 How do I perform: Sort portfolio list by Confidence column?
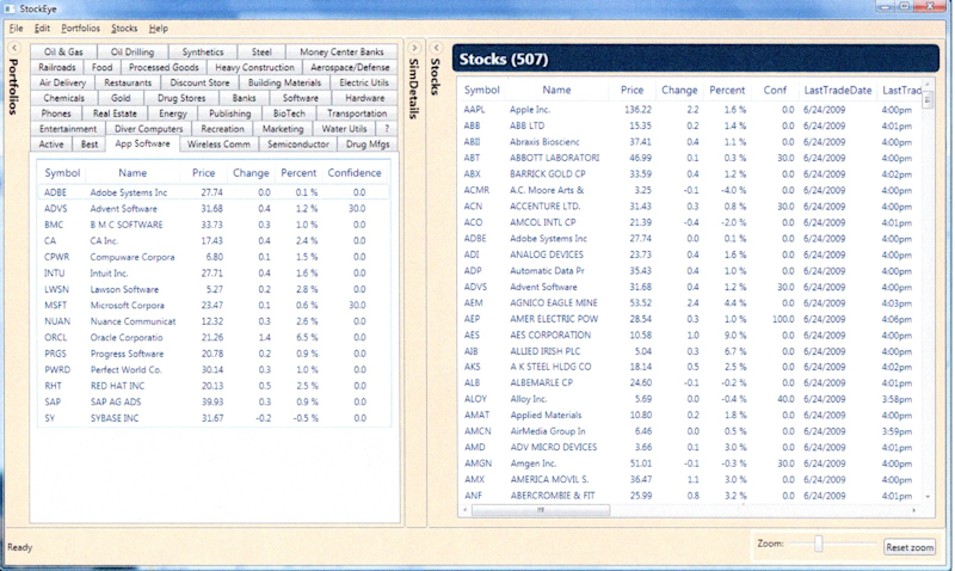[x=354, y=173]
